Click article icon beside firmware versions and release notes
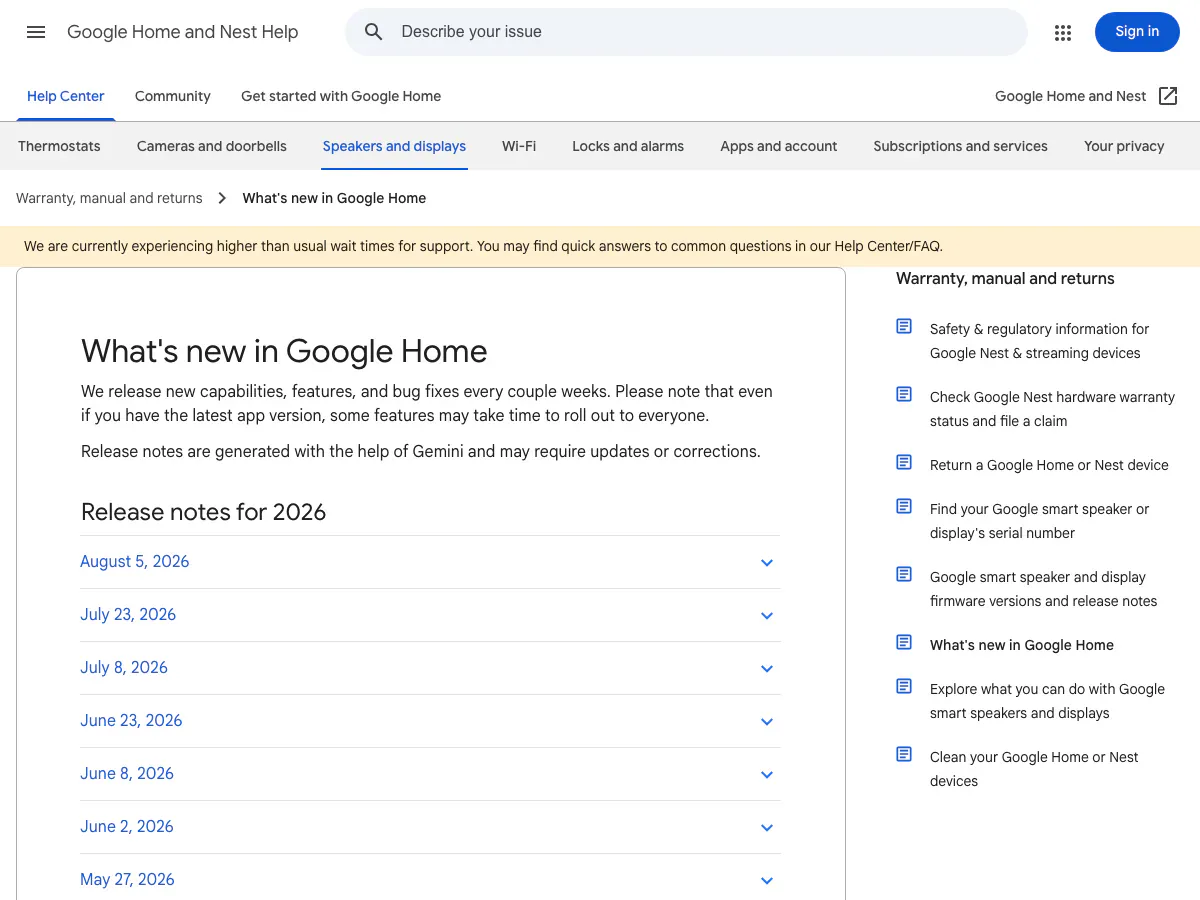 click(x=904, y=574)
